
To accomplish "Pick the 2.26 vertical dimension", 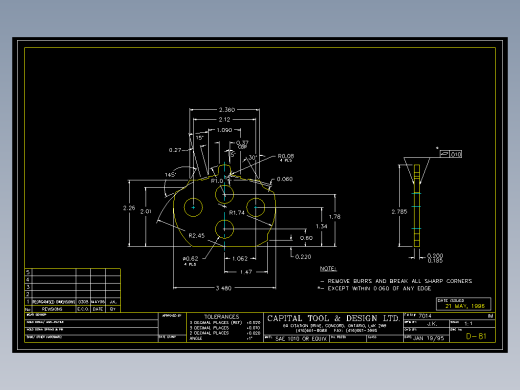I will coord(129,208).
